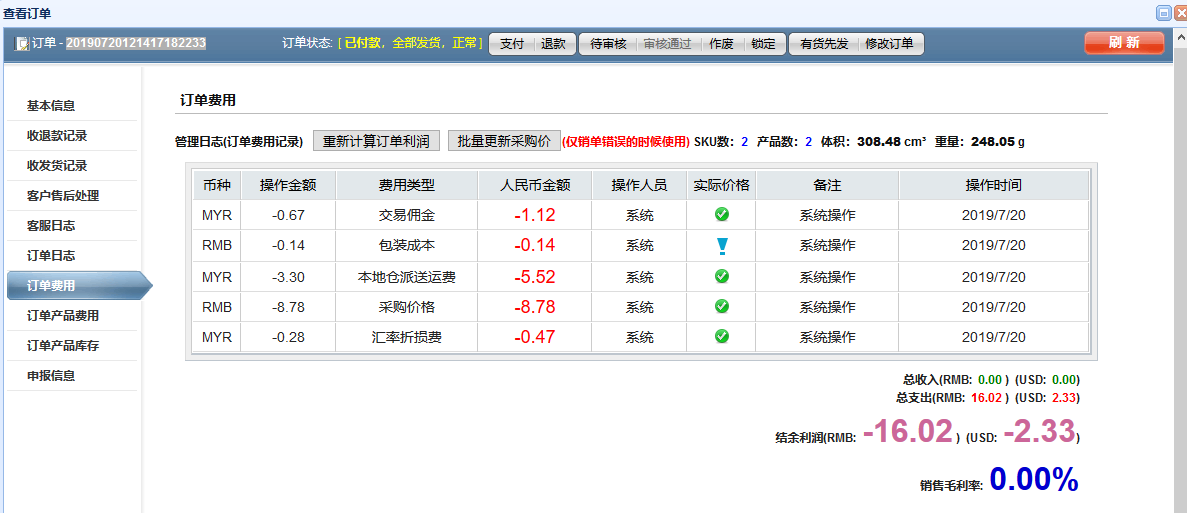Open 客户售后处理 section

(64, 196)
